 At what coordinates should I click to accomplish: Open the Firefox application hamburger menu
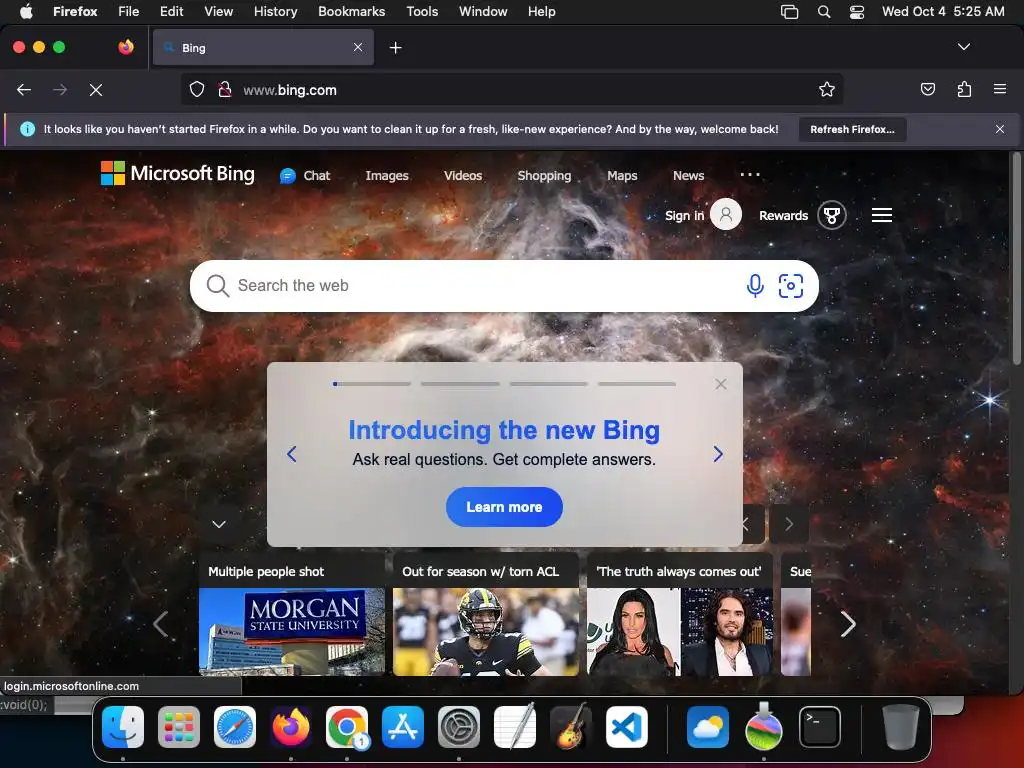pos(1000,89)
